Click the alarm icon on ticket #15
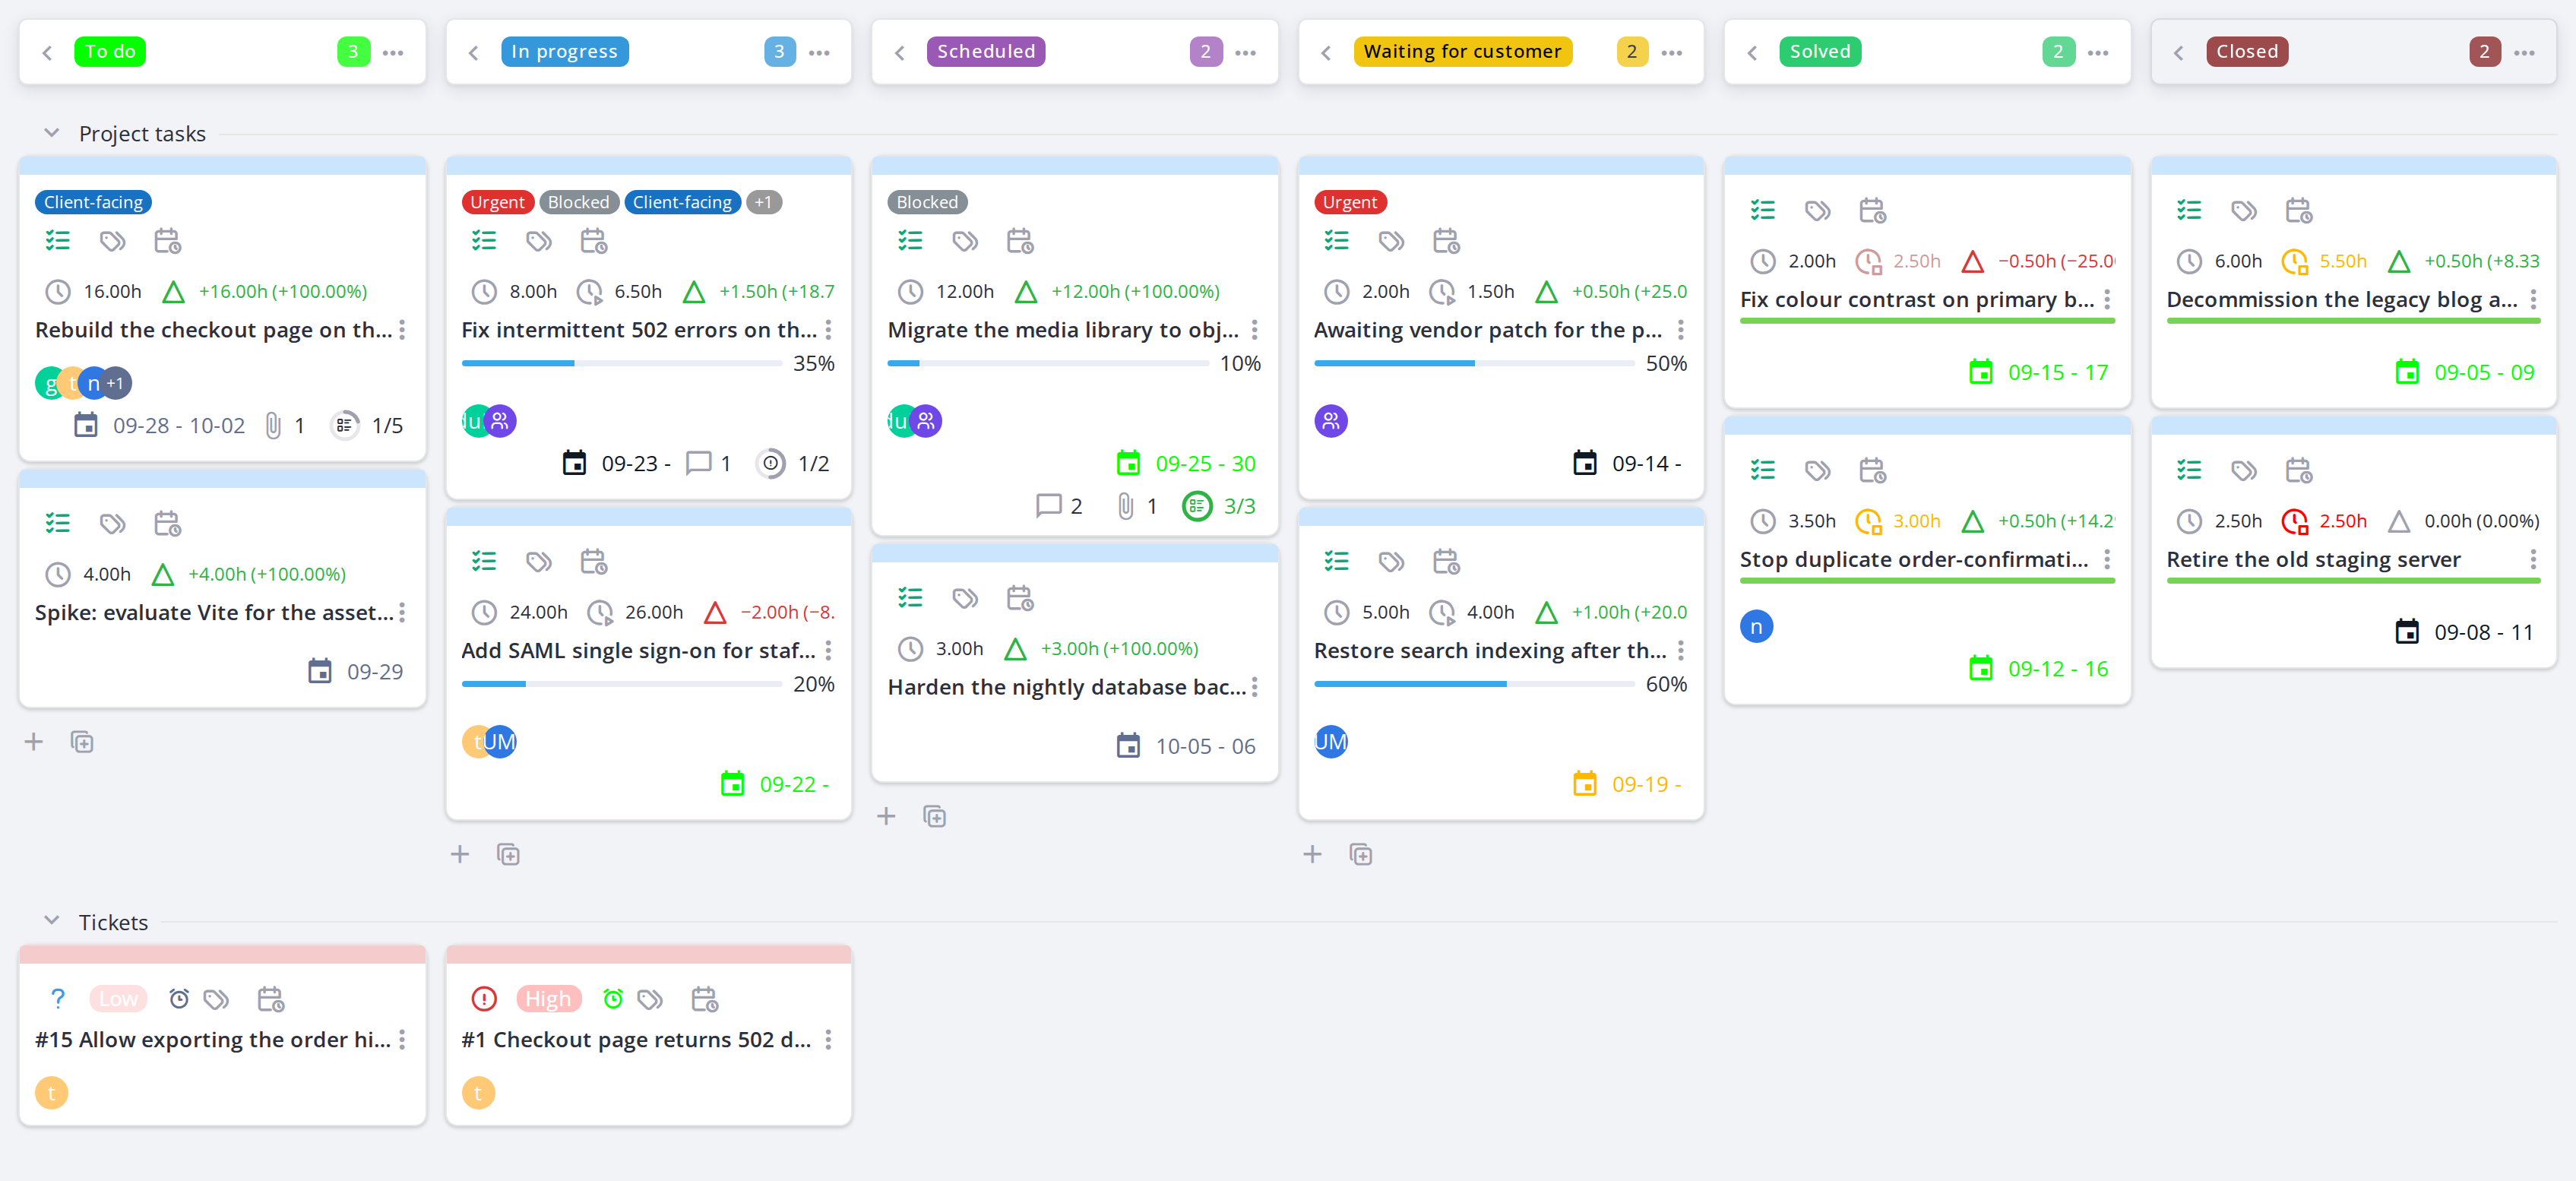Image resolution: width=2576 pixels, height=1181 pixels. click(179, 999)
